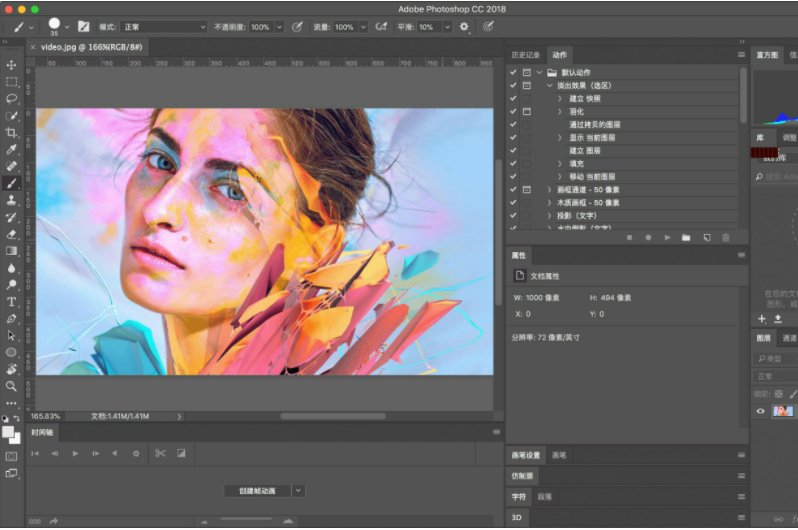Select the Zoom tool
Image resolution: width=798 pixels, height=530 pixels.
(12, 385)
